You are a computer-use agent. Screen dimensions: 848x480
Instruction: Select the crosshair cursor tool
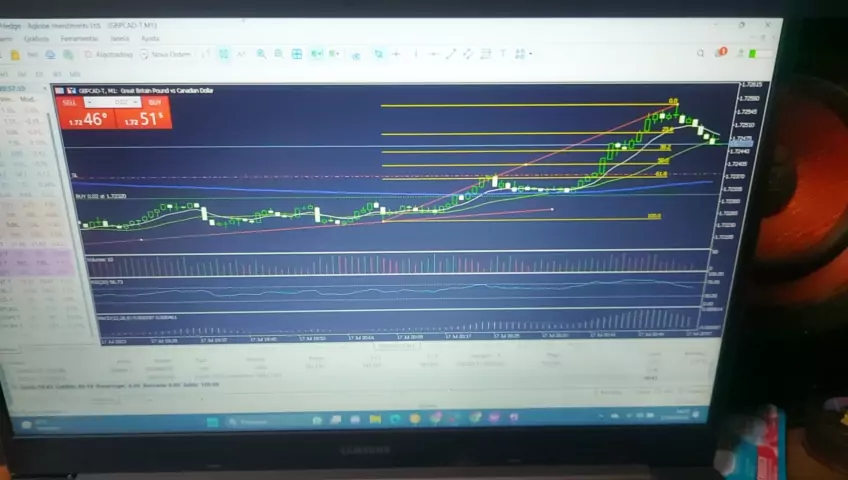tap(396, 54)
